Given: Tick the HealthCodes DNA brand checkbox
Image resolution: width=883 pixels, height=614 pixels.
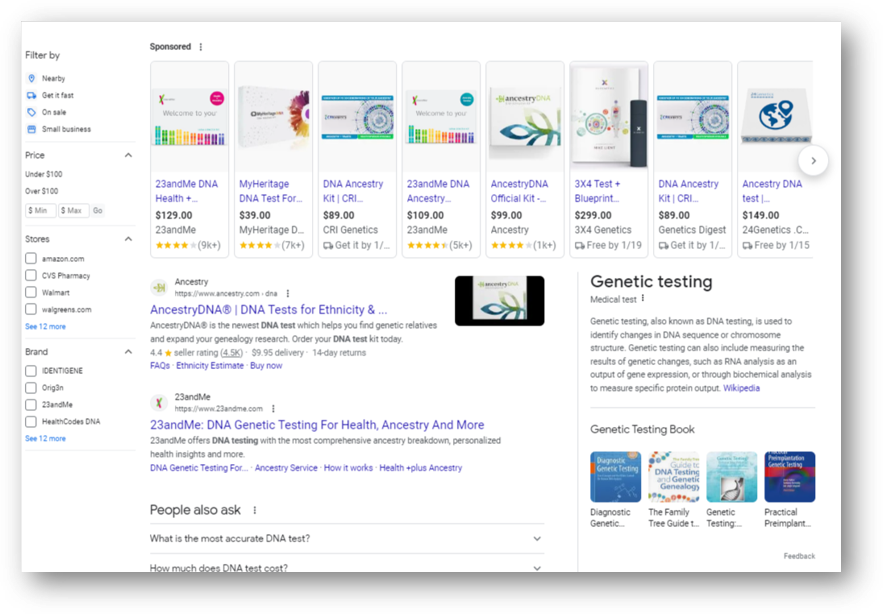Looking at the screenshot, I should coord(31,421).
